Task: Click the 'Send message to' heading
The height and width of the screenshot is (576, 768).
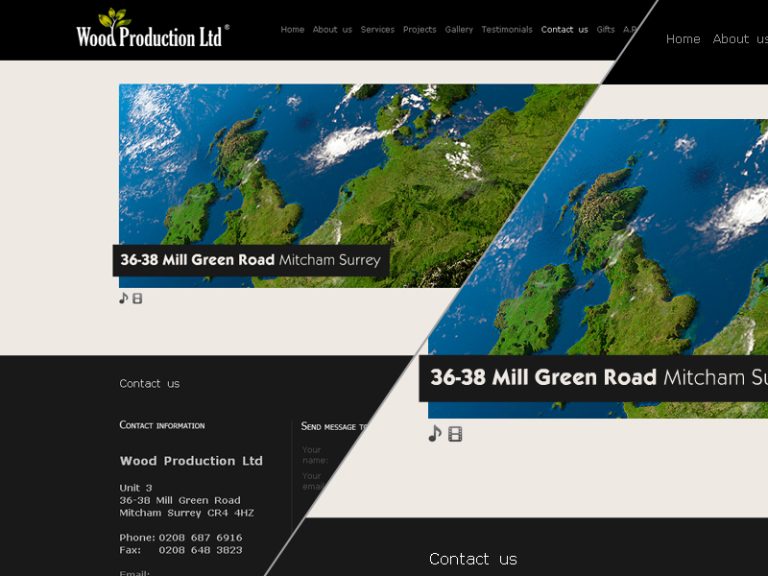Action: click(334, 426)
